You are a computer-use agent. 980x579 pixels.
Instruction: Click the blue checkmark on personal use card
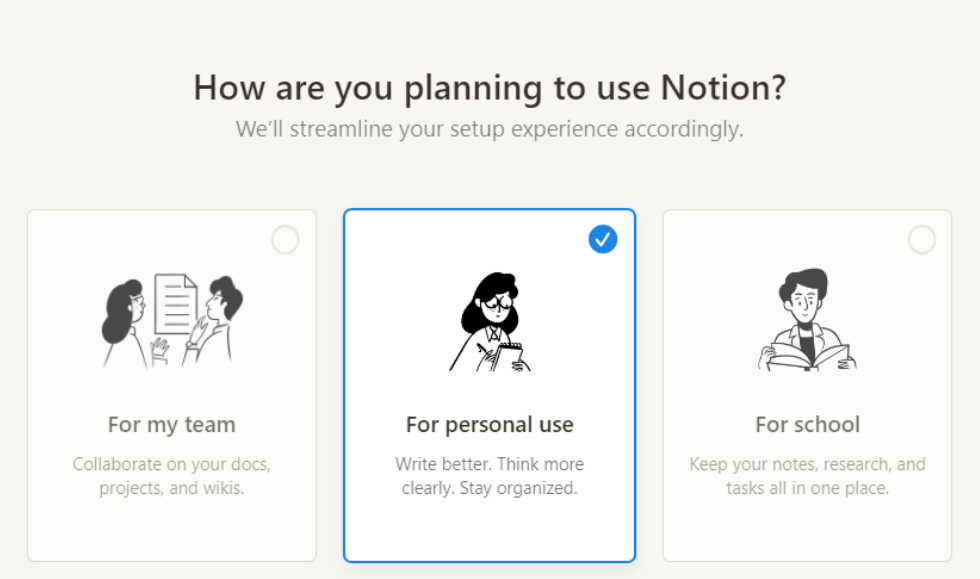(x=602, y=239)
